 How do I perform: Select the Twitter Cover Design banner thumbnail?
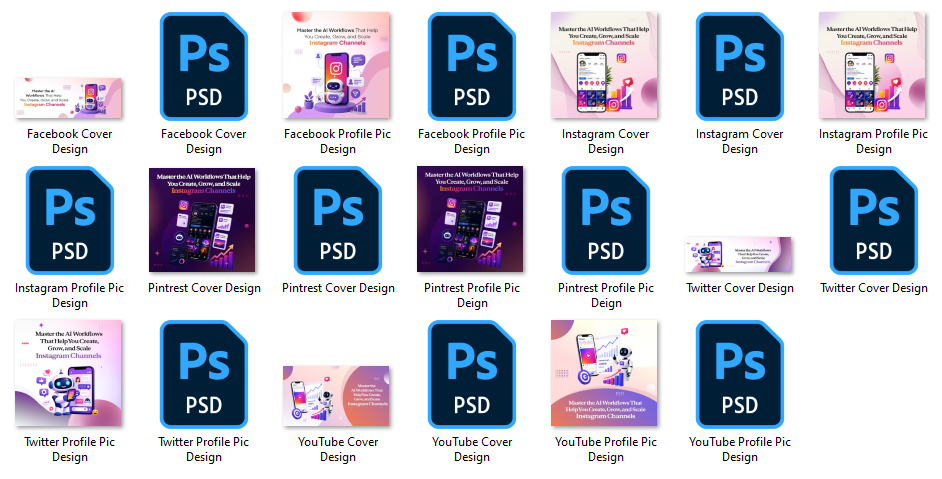pos(738,255)
